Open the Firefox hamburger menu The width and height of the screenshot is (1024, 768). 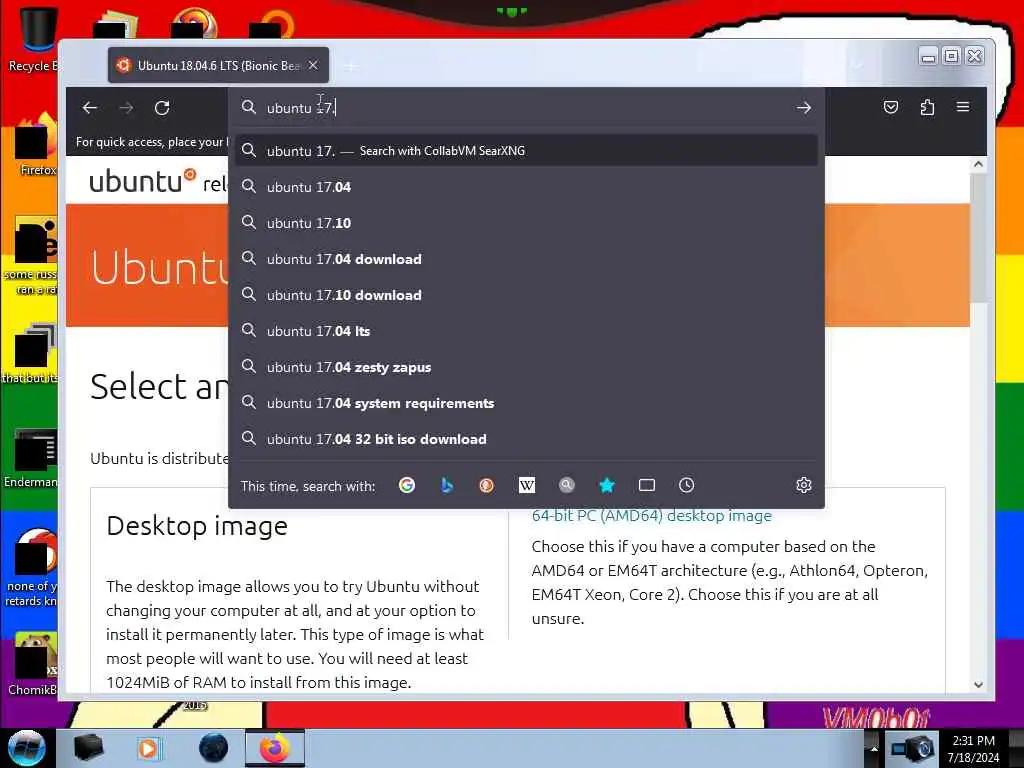(963, 107)
